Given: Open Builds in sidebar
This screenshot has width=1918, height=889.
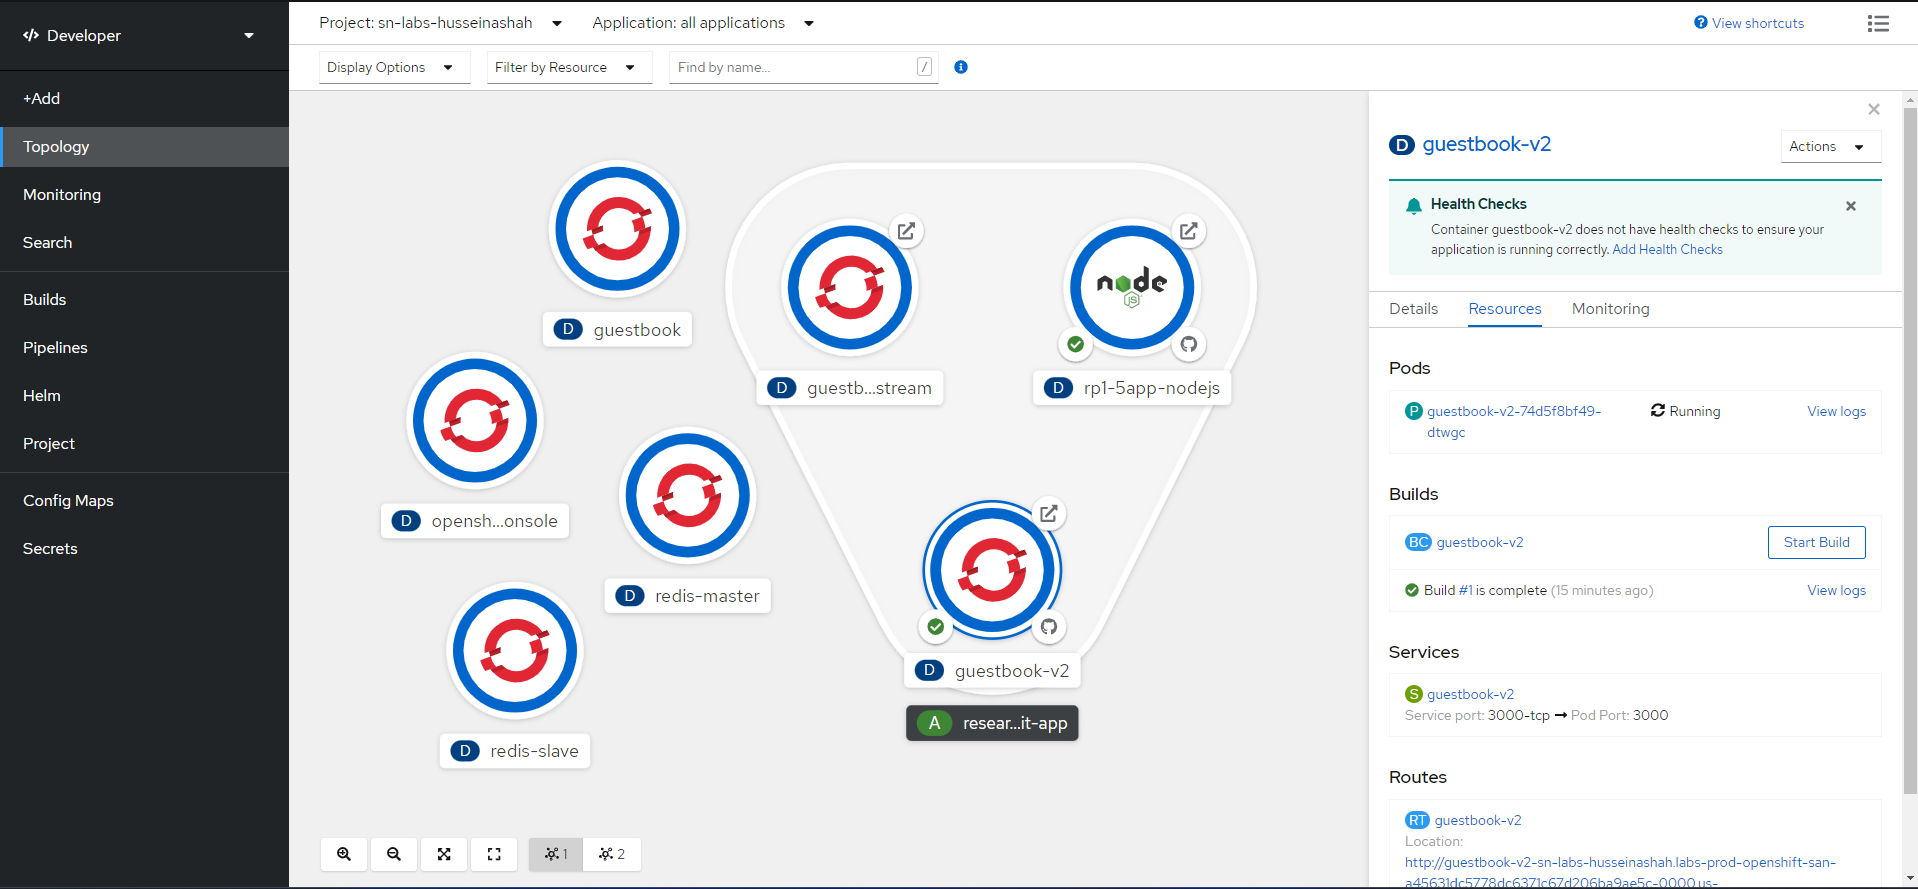Looking at the screenshot, I should point(144,299).
